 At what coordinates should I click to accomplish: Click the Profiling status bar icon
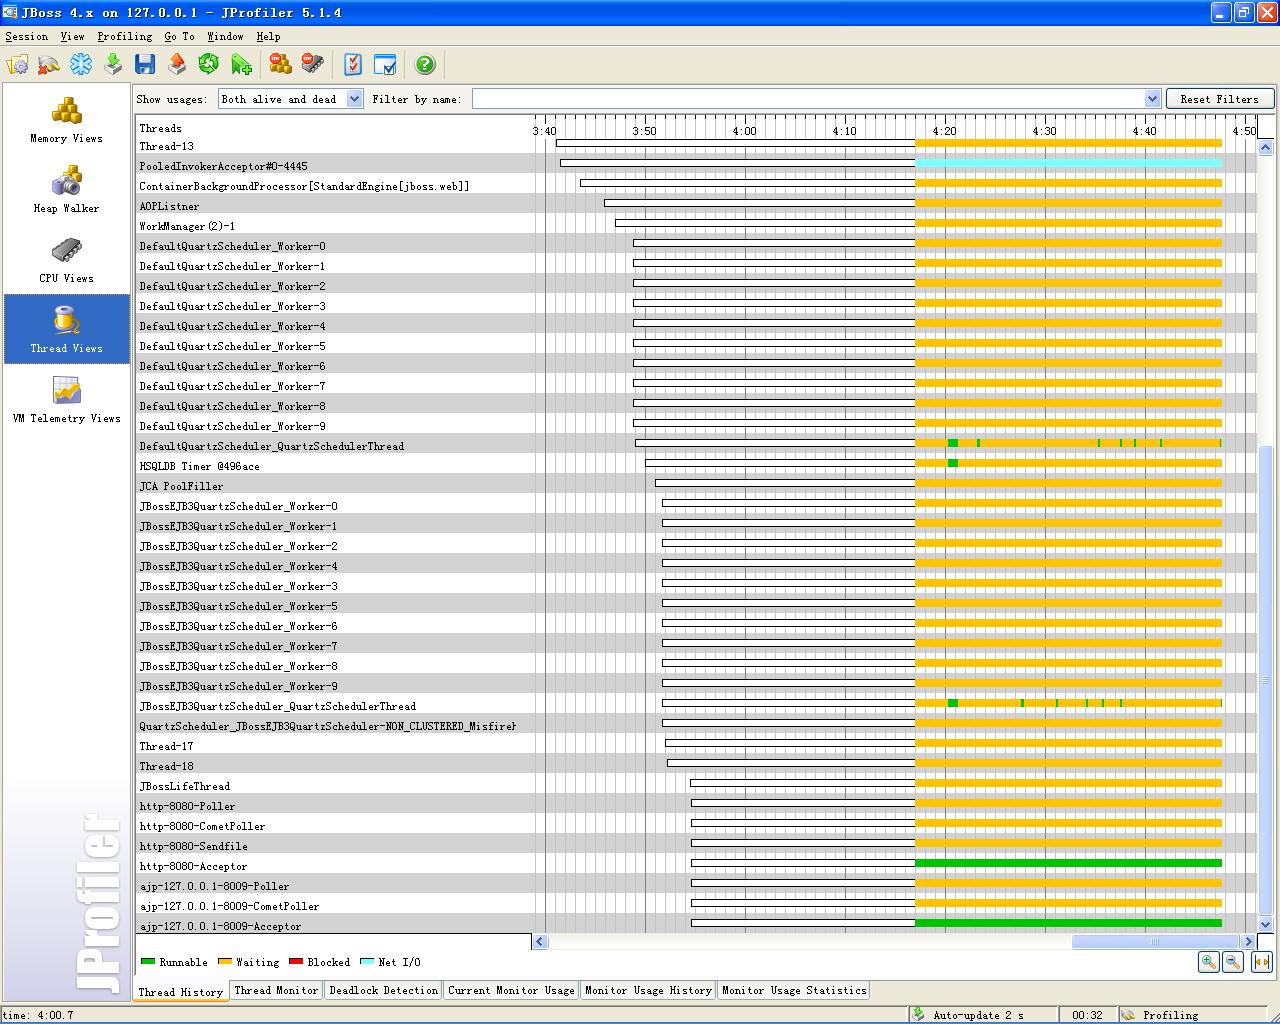point(1128,1014)
